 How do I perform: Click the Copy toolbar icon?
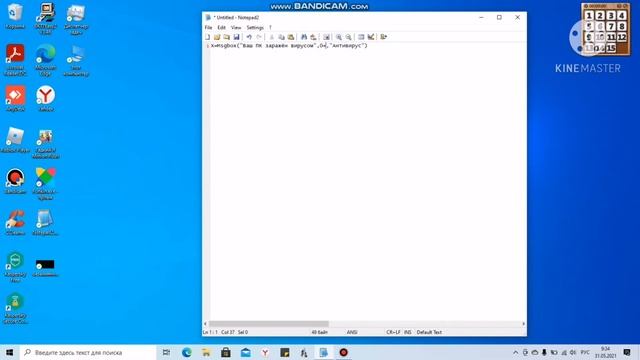281,37
